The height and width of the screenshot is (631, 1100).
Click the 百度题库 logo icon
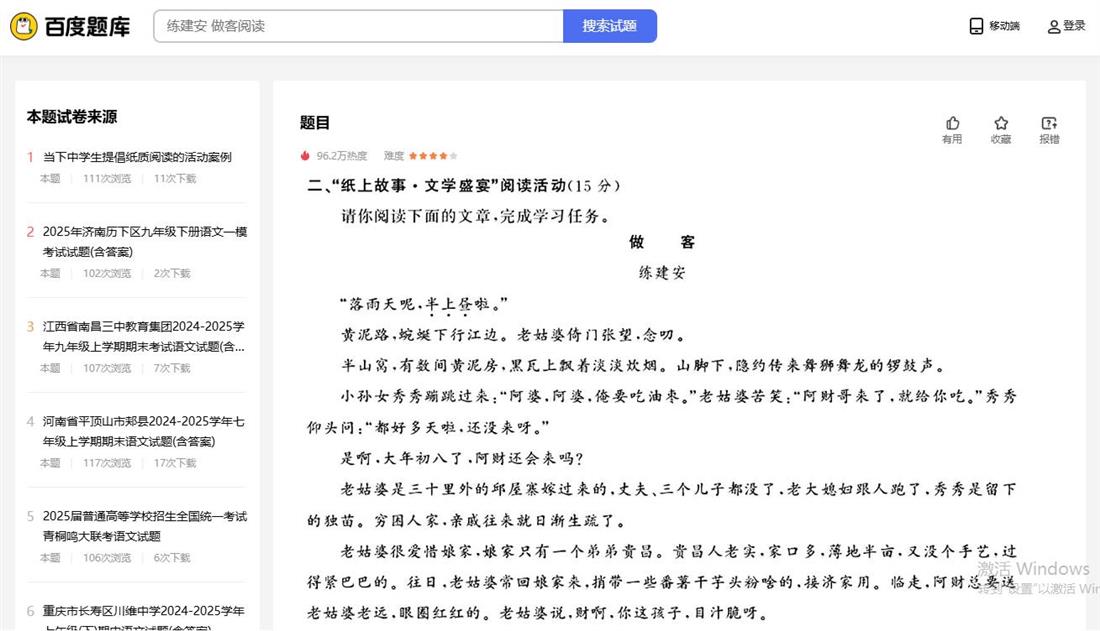(x=24, y=26)
